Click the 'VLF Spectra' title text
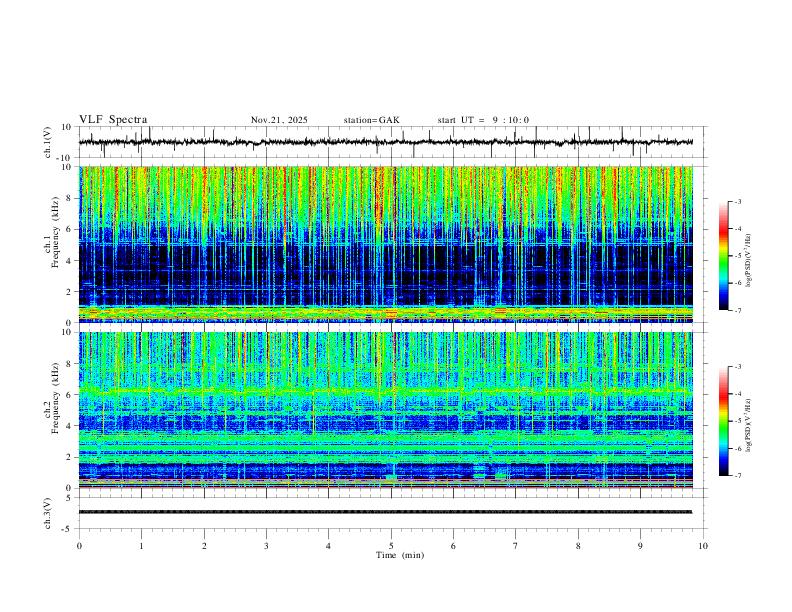This screenshot has width=792, height=612. [113, 120]
